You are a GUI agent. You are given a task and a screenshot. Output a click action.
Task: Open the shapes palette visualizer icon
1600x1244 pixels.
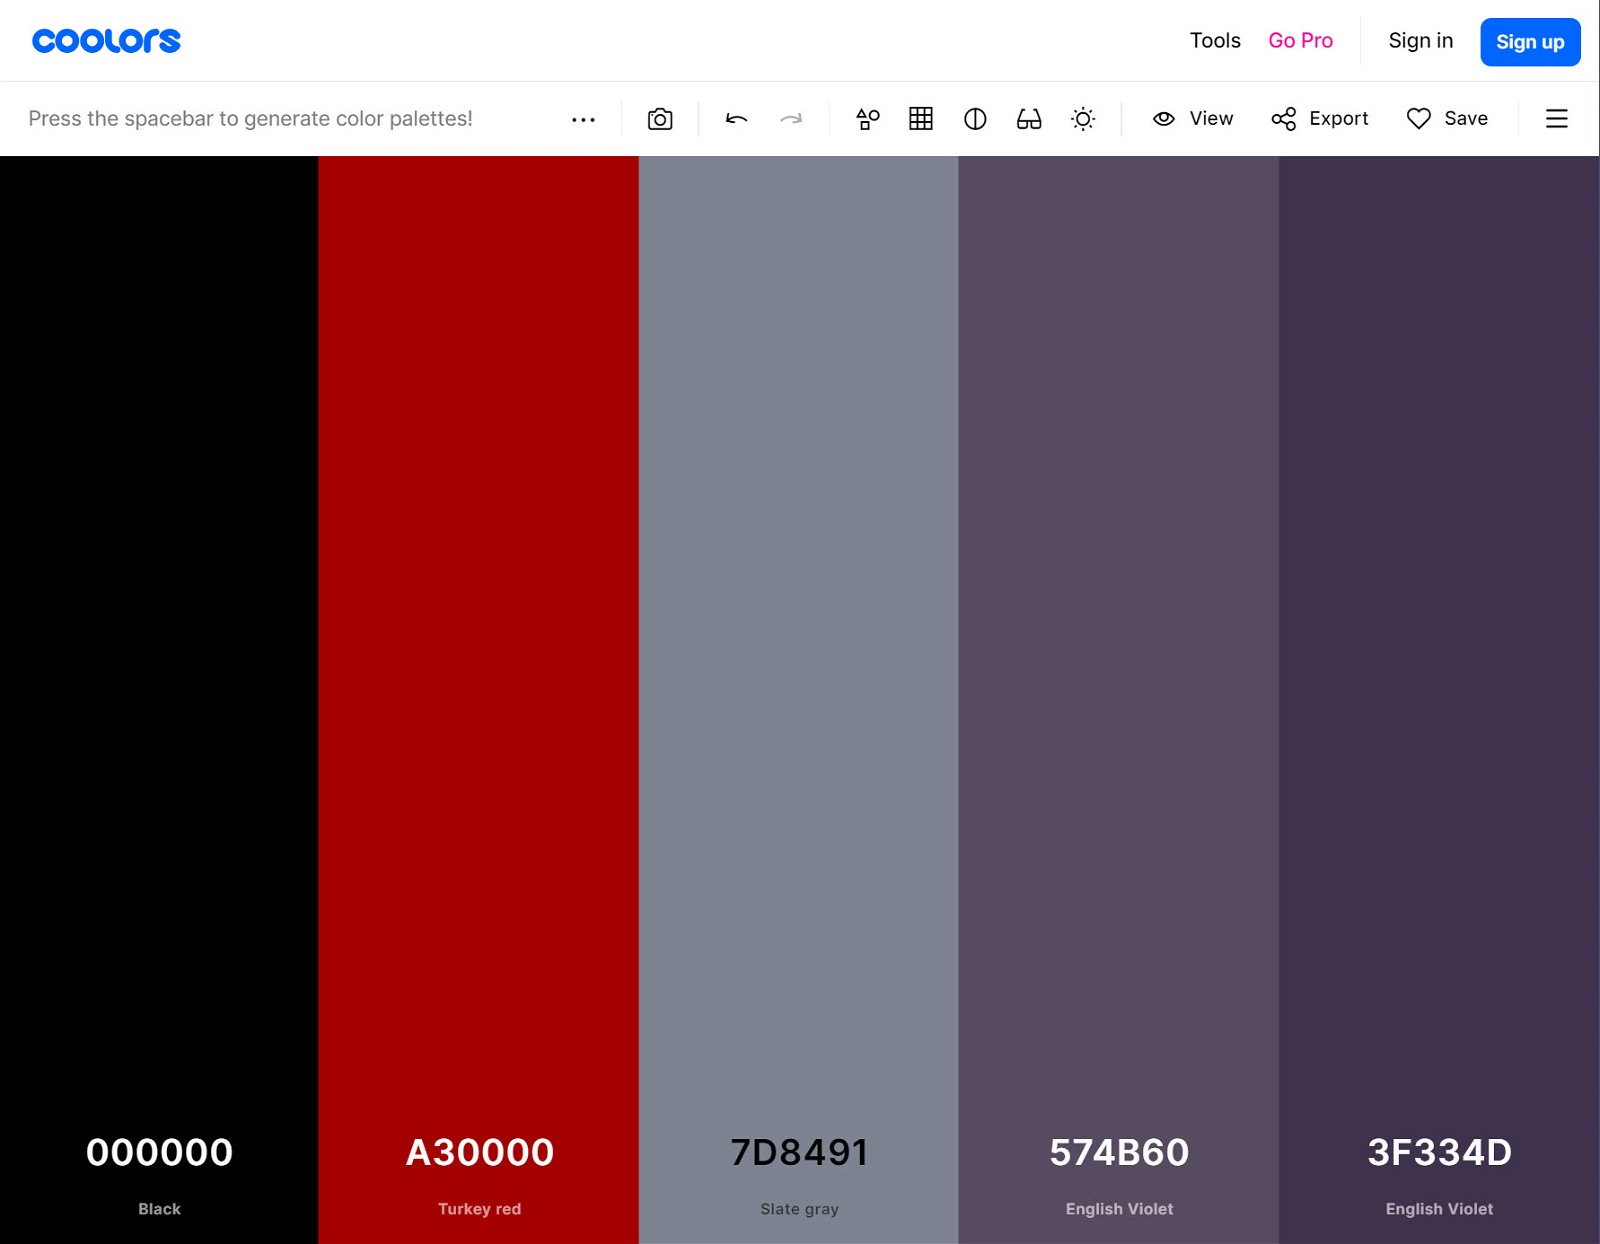point(867,119)
